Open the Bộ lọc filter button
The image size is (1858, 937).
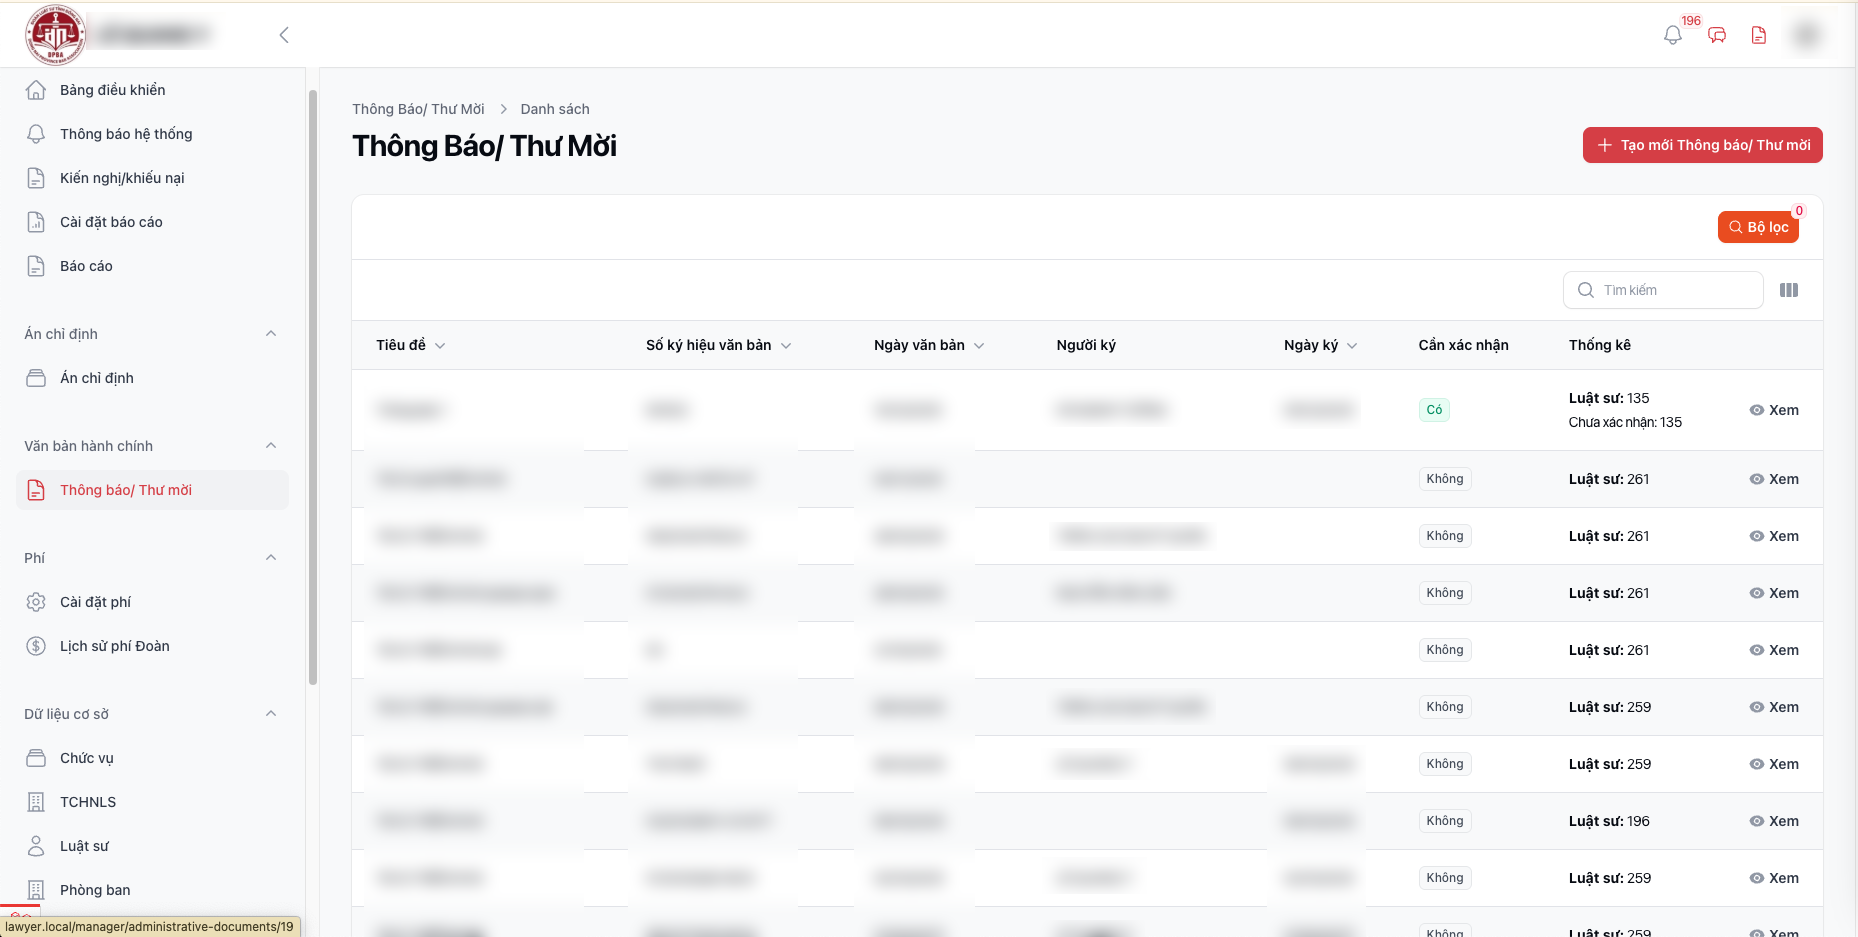click(x=1758, y=227)
